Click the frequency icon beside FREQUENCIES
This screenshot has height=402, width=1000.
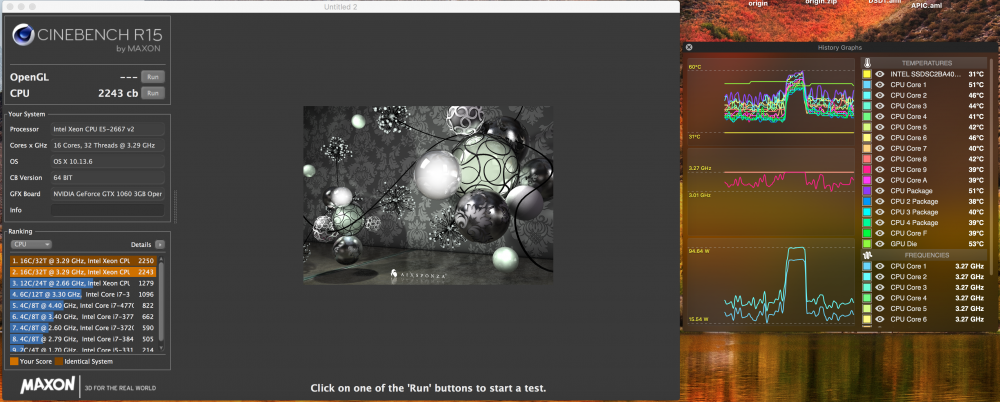click(867, 255)
